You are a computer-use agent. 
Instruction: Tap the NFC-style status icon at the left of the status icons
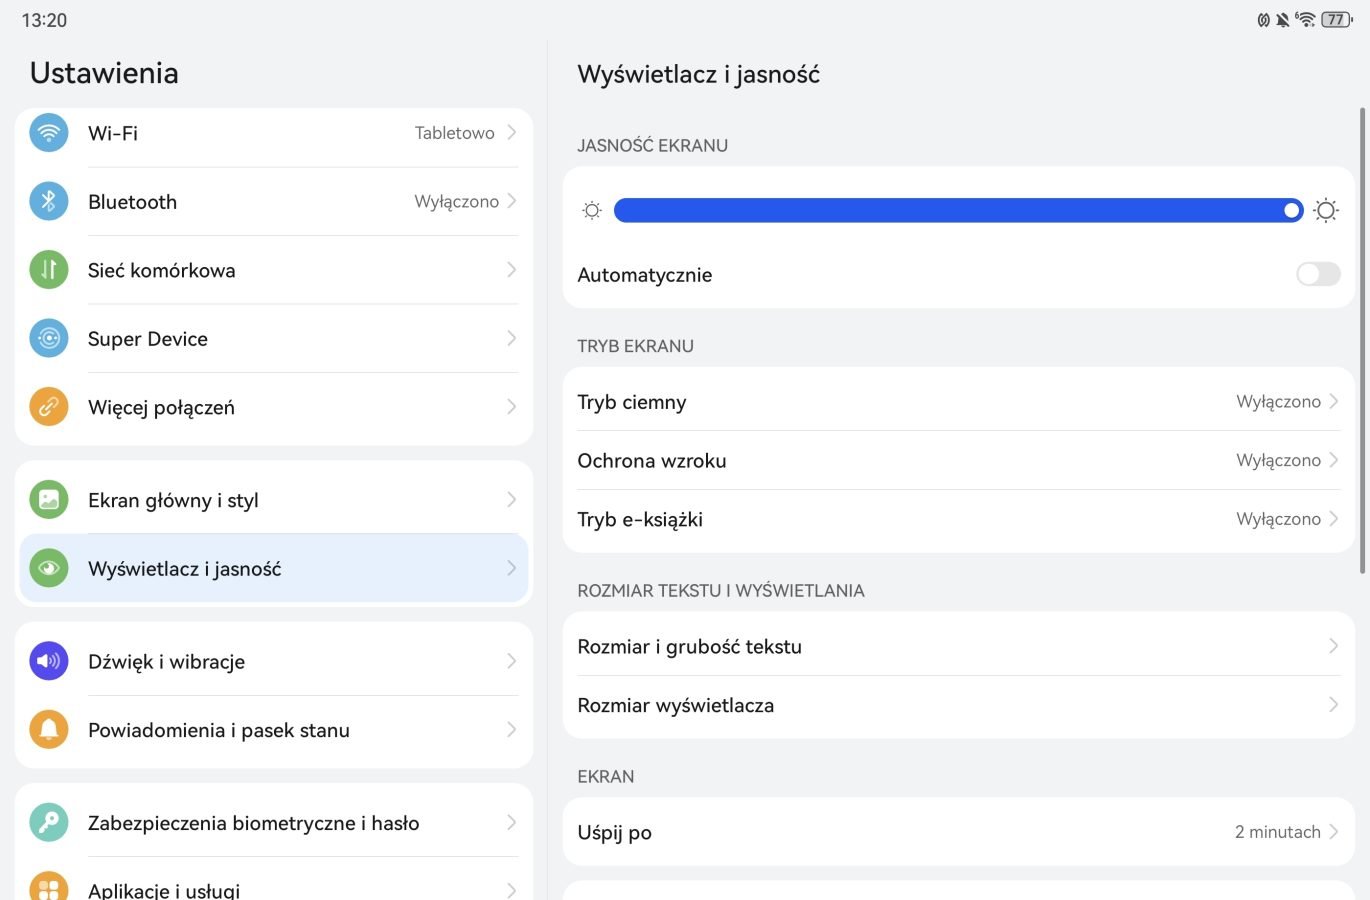tap(1264, 19)
